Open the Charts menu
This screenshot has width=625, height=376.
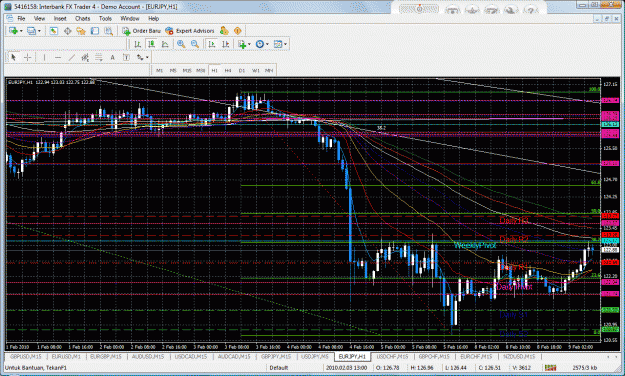[x=83, y=18]
